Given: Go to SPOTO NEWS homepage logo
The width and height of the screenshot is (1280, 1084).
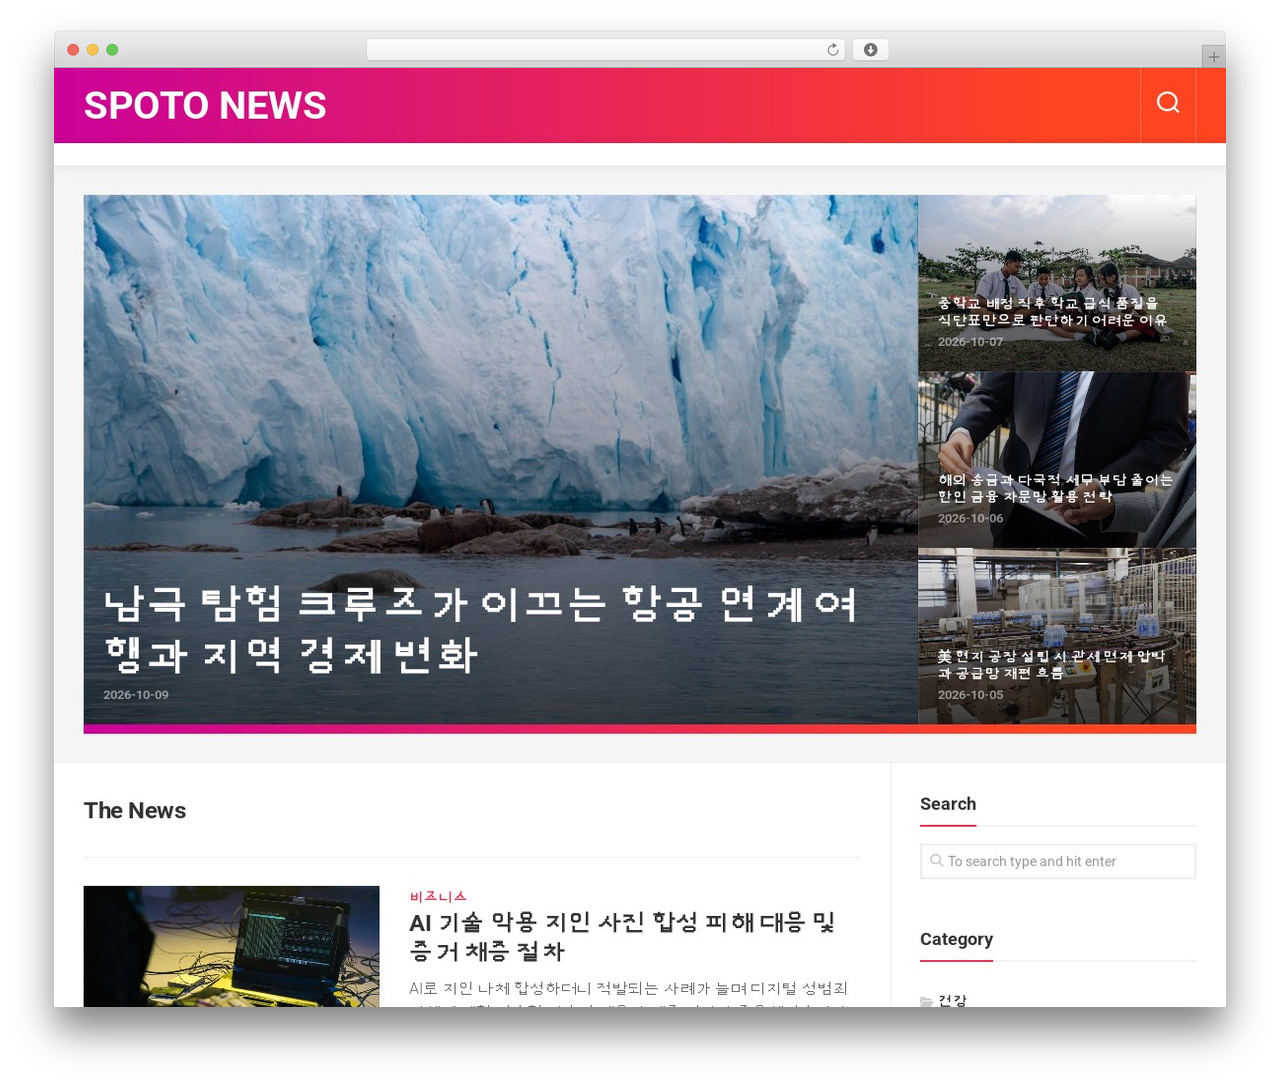Looking at the screenshot, I should tap(205, 105).
